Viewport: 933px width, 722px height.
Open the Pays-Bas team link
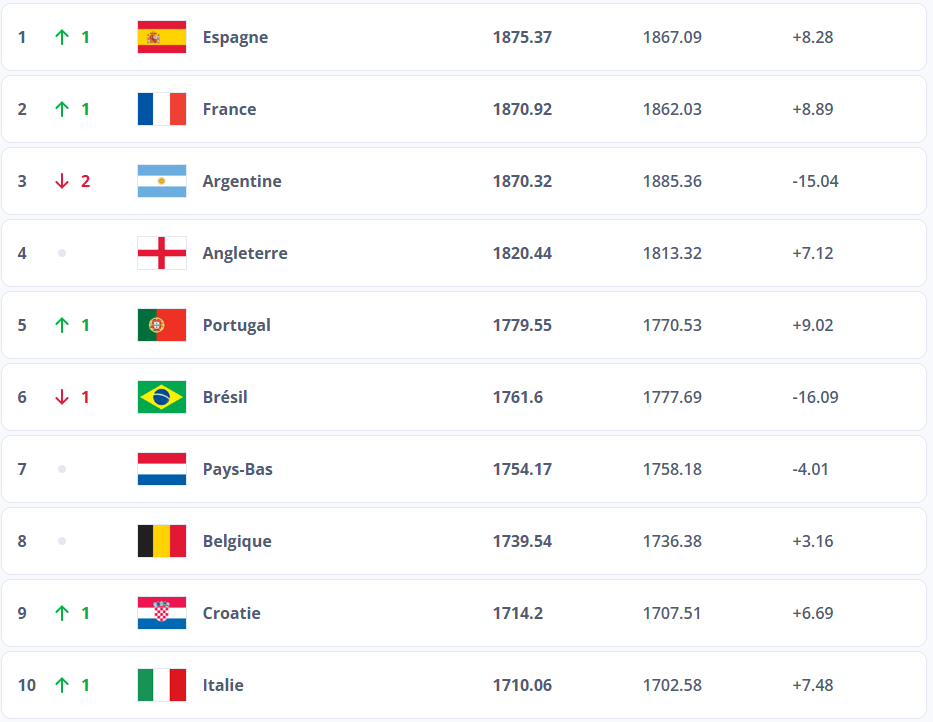coord(237,469)
